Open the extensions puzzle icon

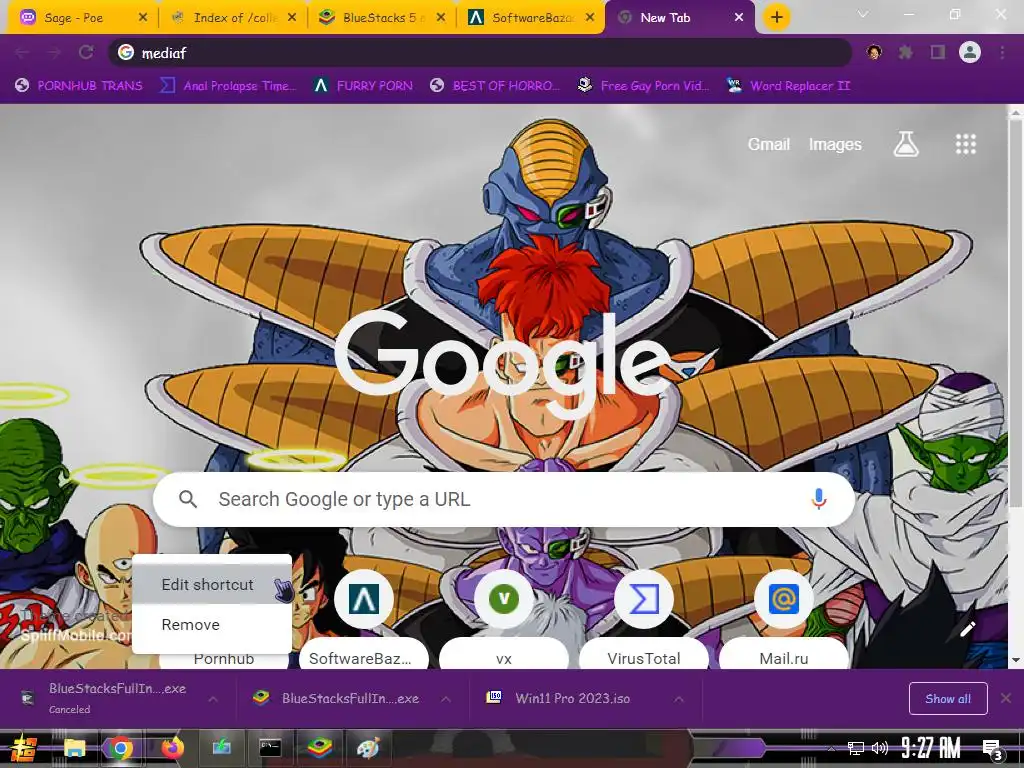906,52
